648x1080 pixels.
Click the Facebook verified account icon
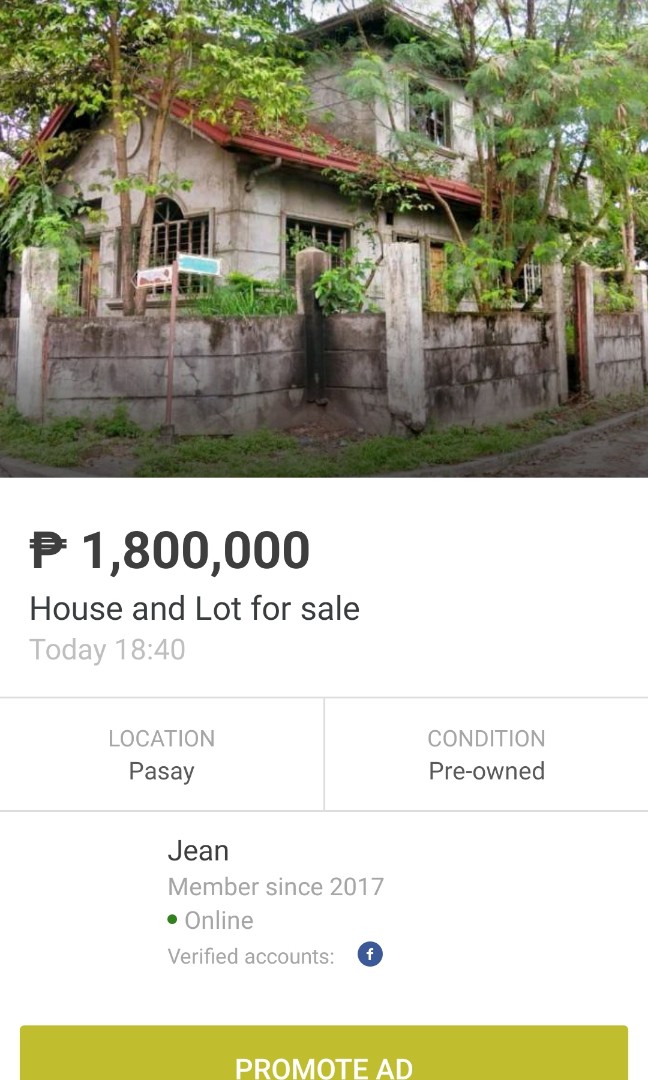pos(369,953)
